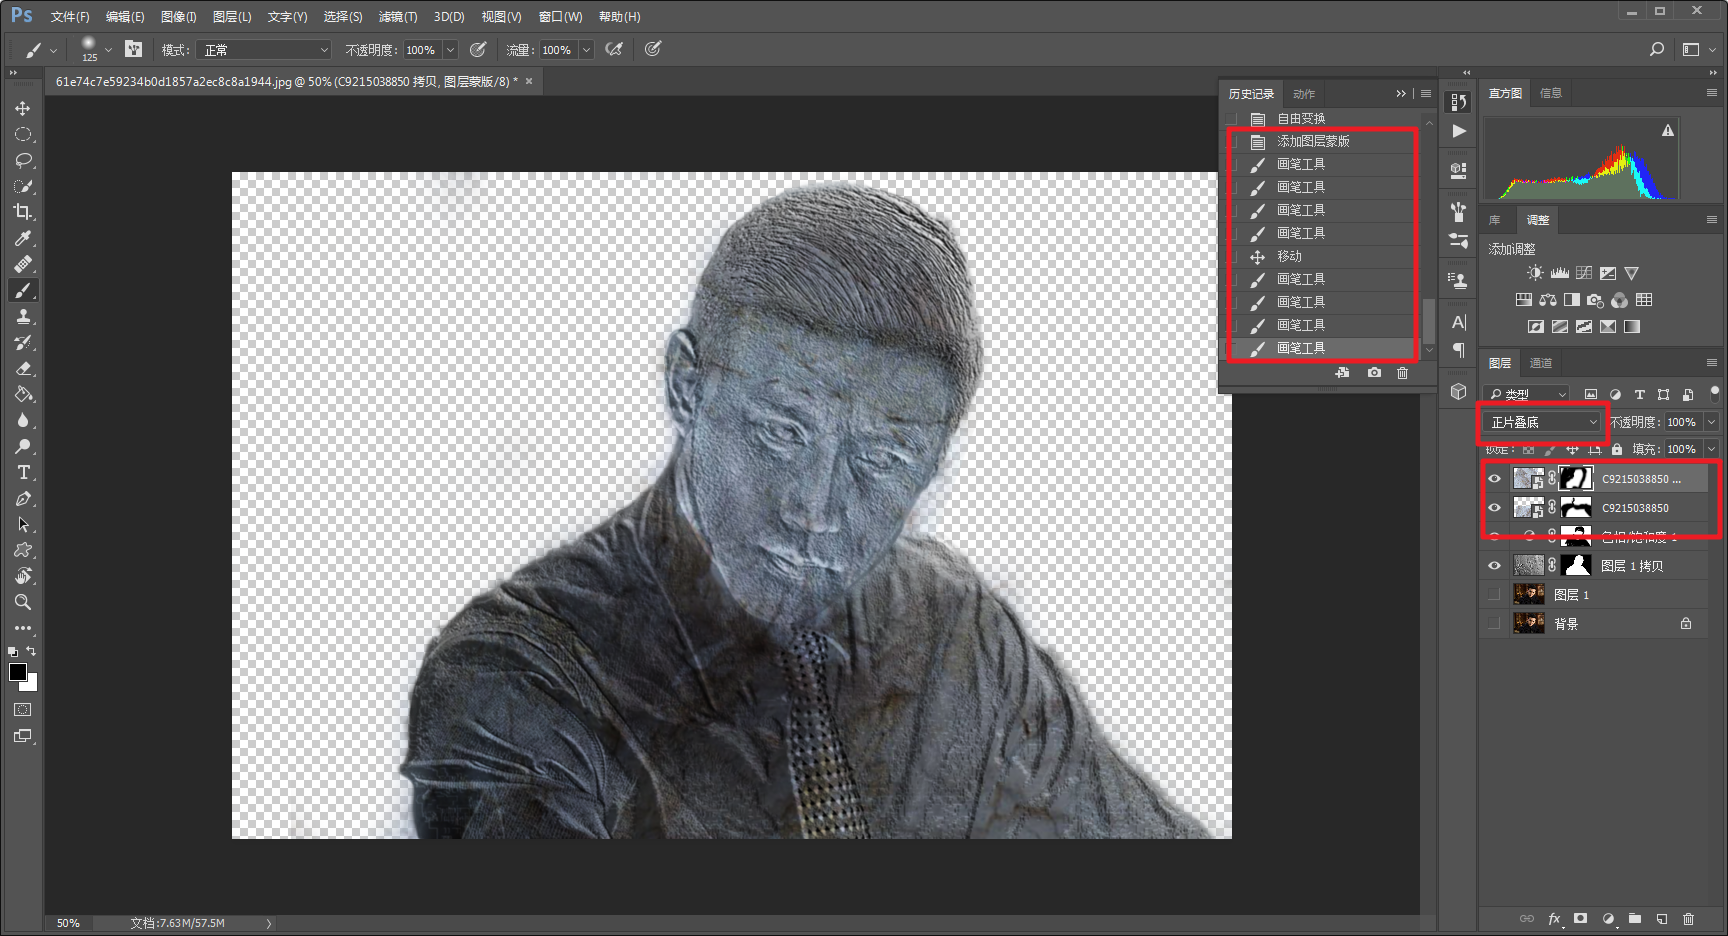
Task: Open the 文件(F) menu
Action: [x=70, y=17]
